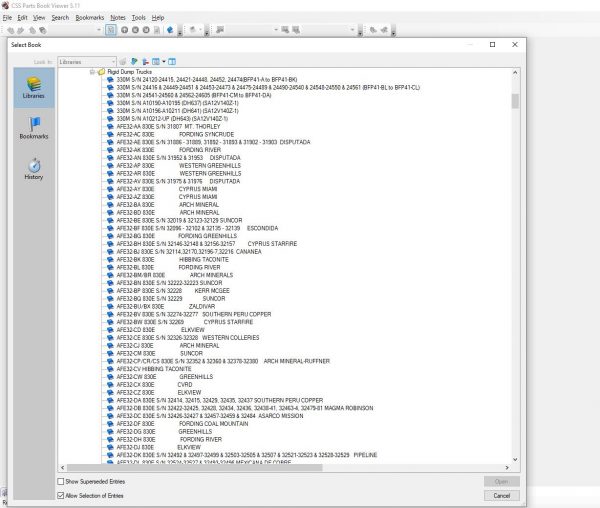Click the vertical scrollbar up arrow

click(515, 72)
